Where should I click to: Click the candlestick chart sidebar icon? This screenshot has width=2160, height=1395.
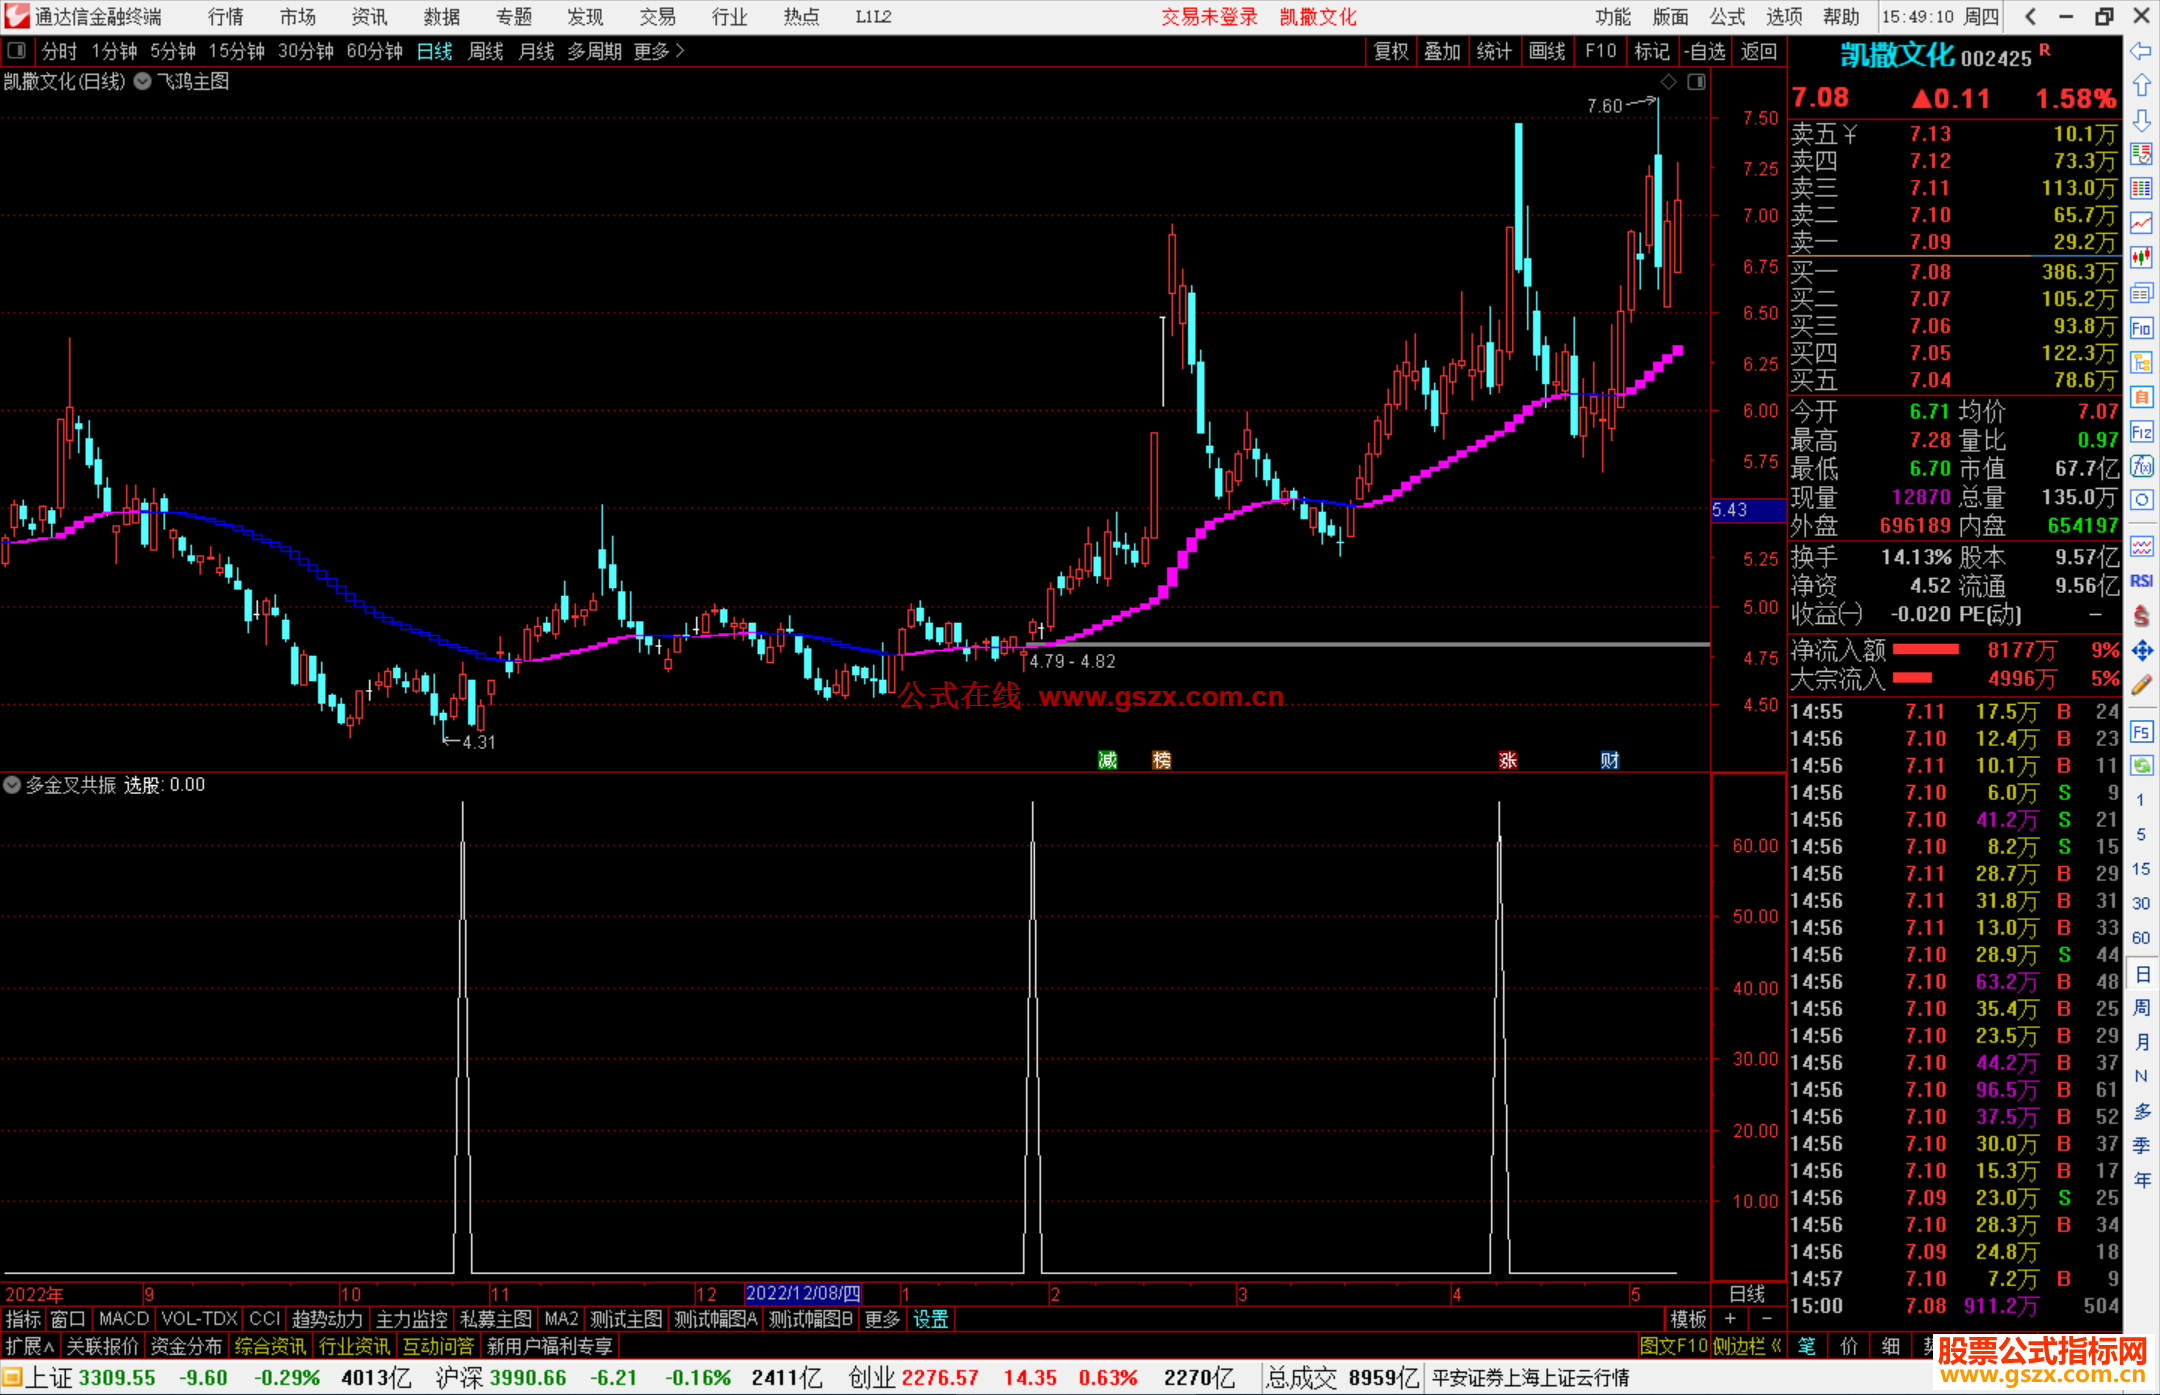click(2141, 258)
